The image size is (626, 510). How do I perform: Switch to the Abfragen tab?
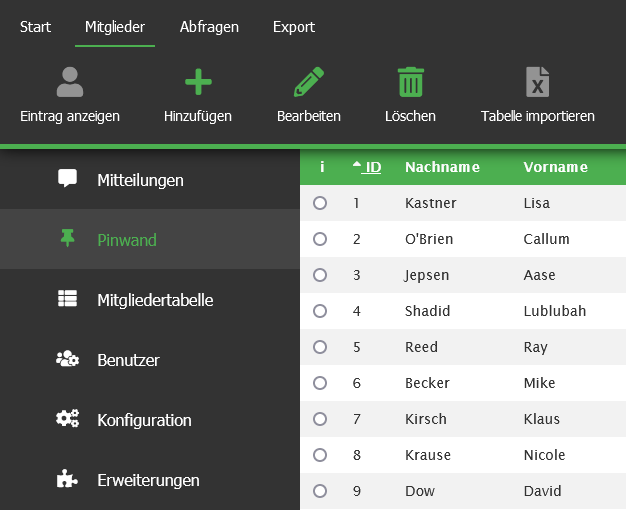click(209, 27)
